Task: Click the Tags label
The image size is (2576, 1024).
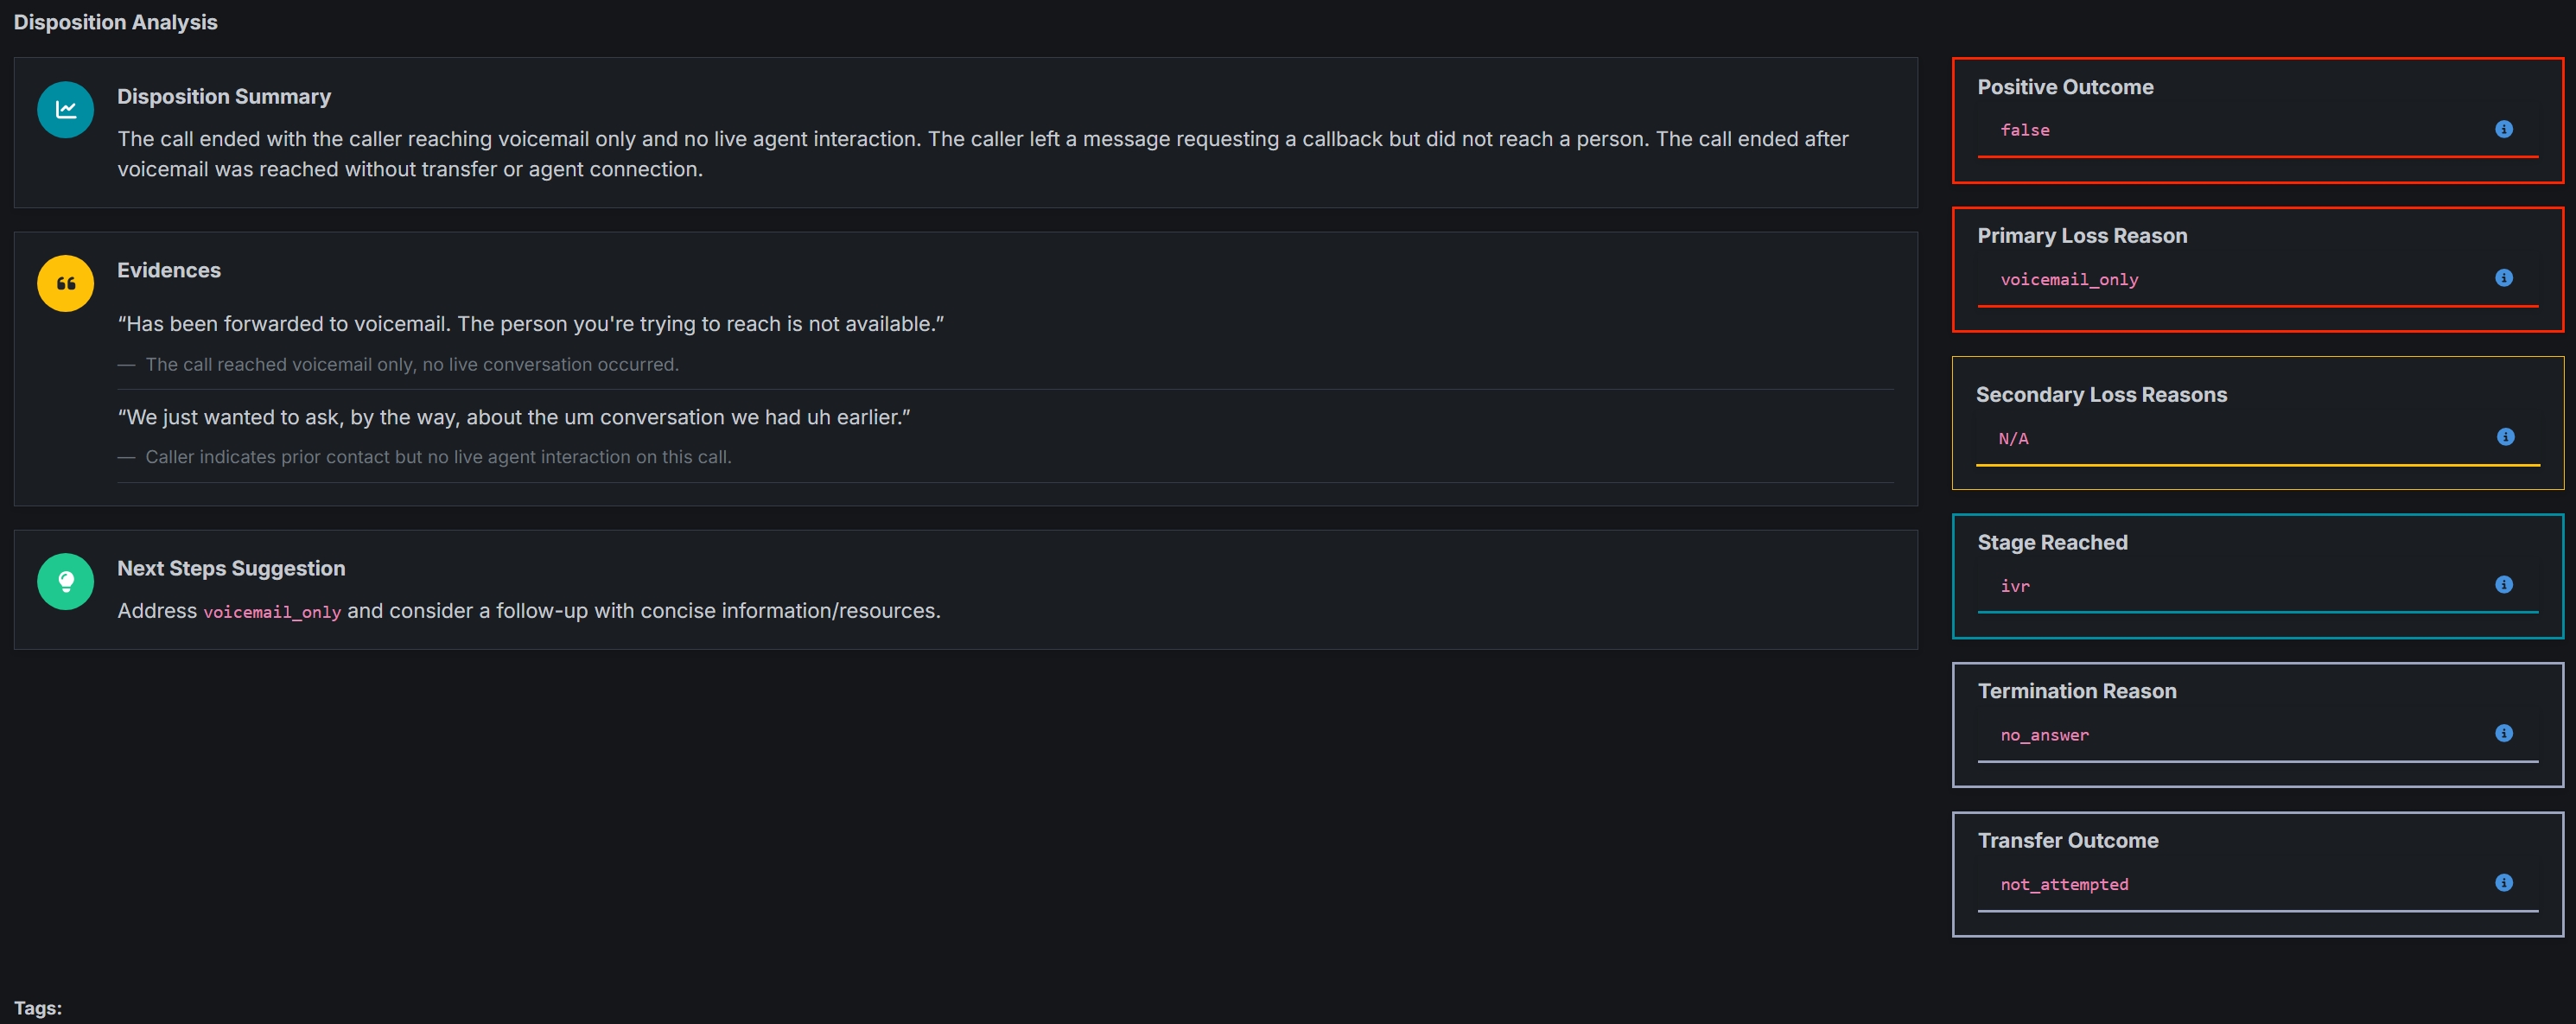Action: (38, 1008)
